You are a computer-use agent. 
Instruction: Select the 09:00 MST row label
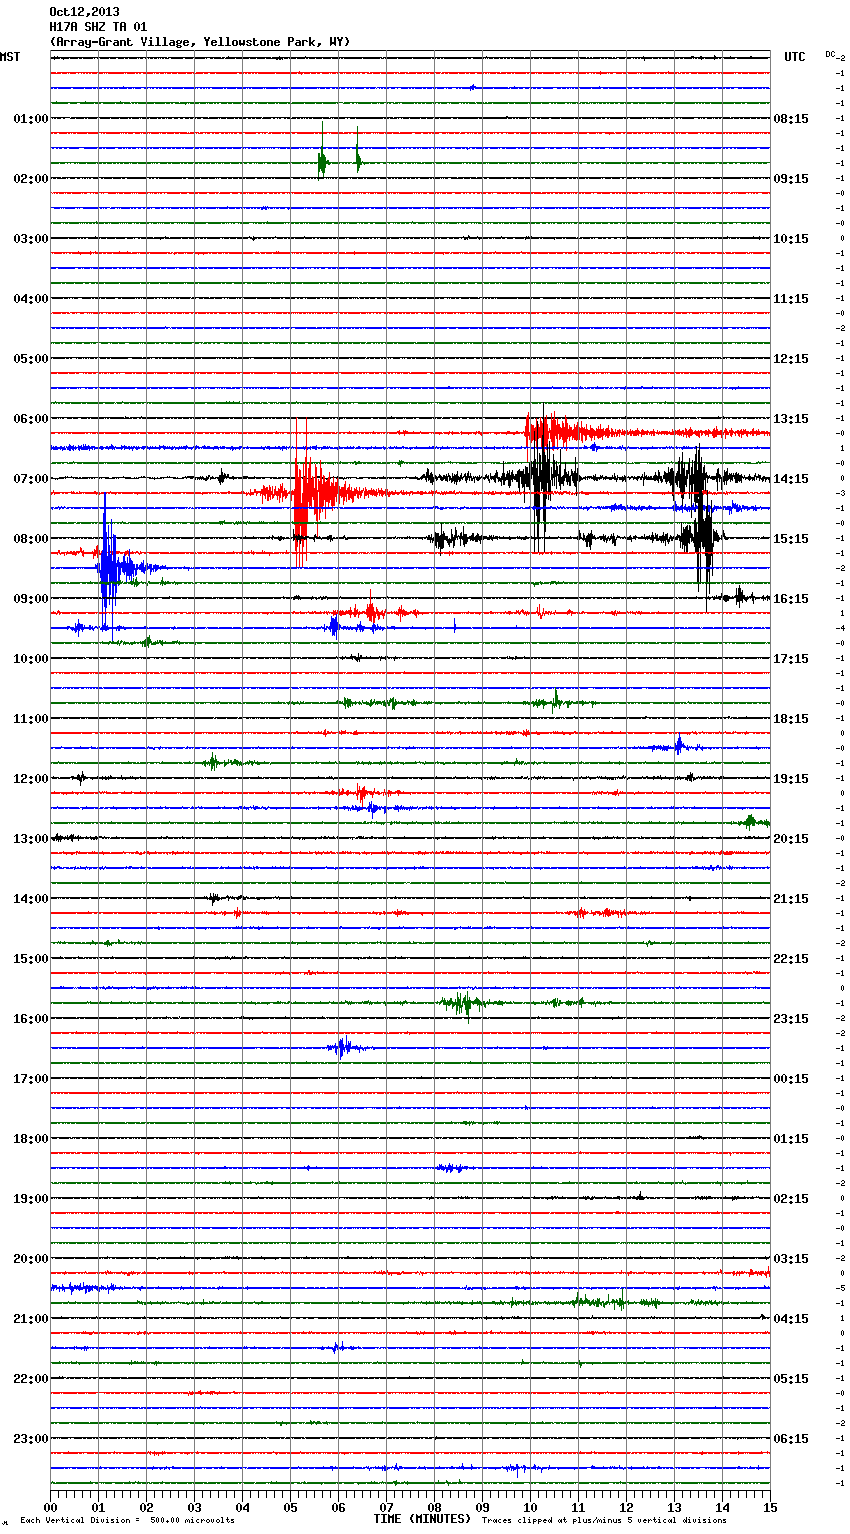[x=30, y=599]
